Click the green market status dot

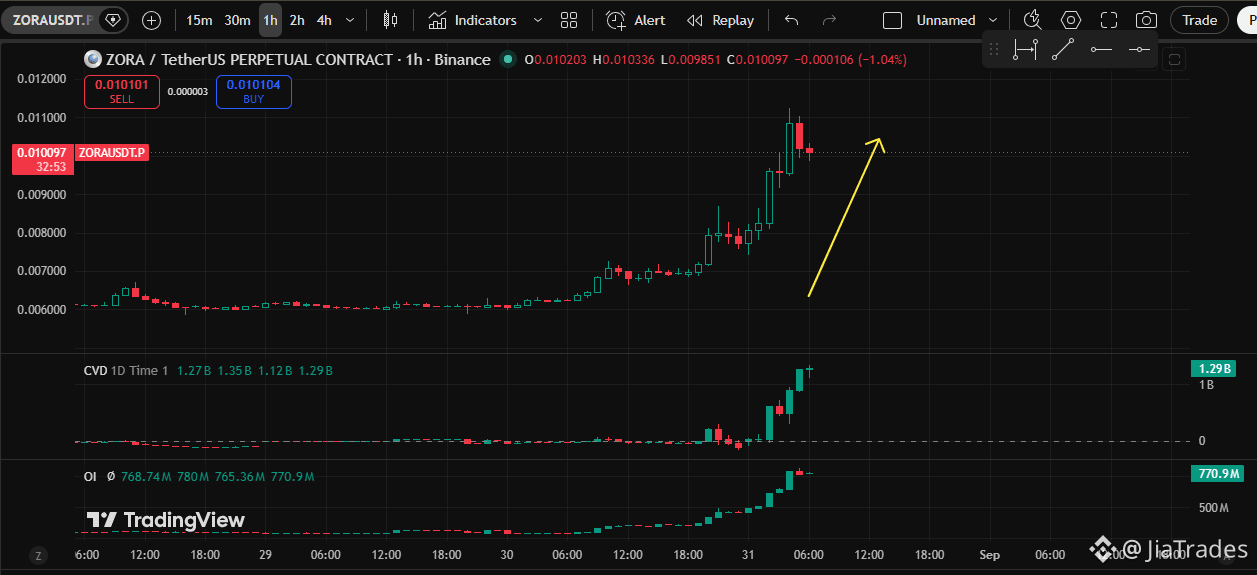[x=508, y=60]
